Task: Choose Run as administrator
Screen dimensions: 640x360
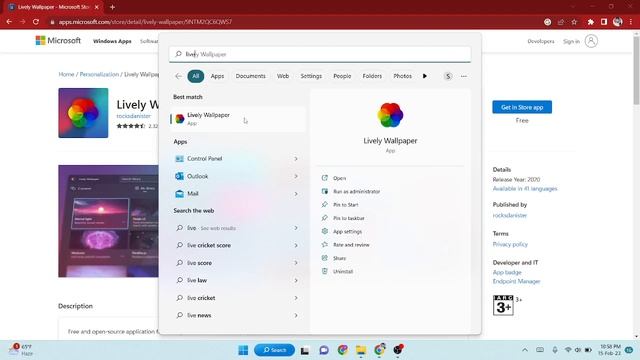Action: click(356, 191)
